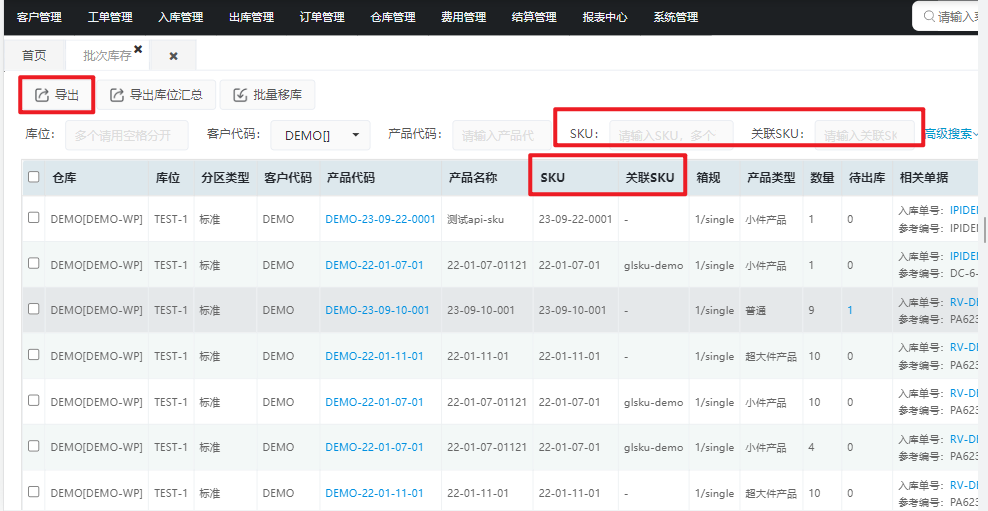Screen dimensions: 988x511
Task: Click SKU cell 23-09-22-0001
Action: (575, 219)
